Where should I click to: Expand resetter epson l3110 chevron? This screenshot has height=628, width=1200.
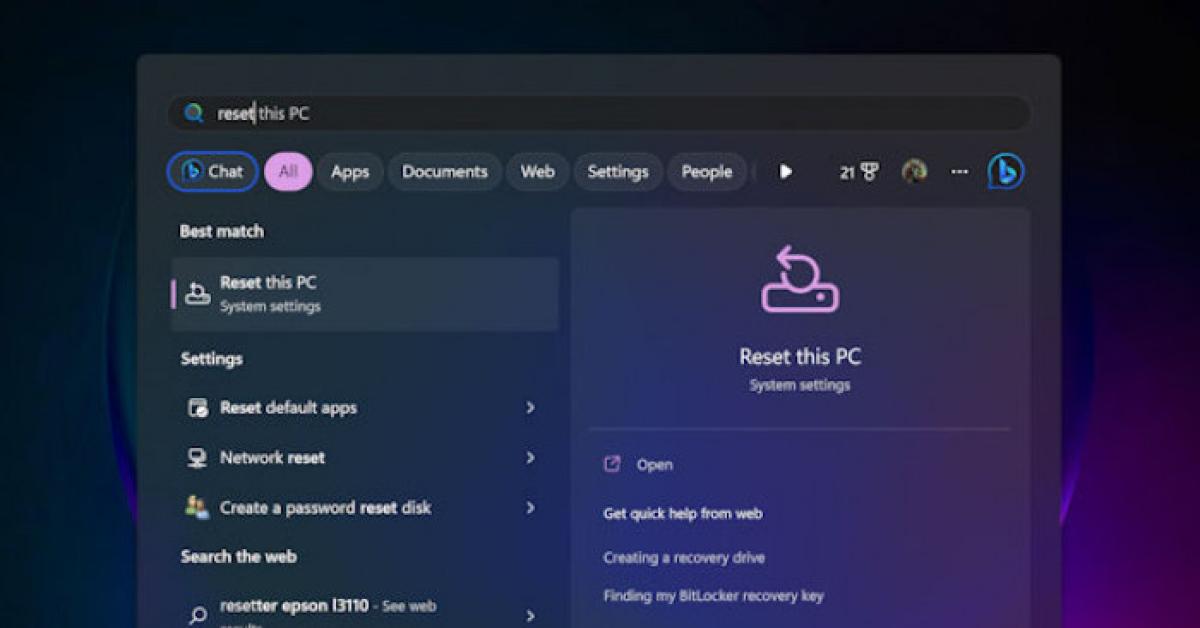pyautogui.click(x=530, y=616)
